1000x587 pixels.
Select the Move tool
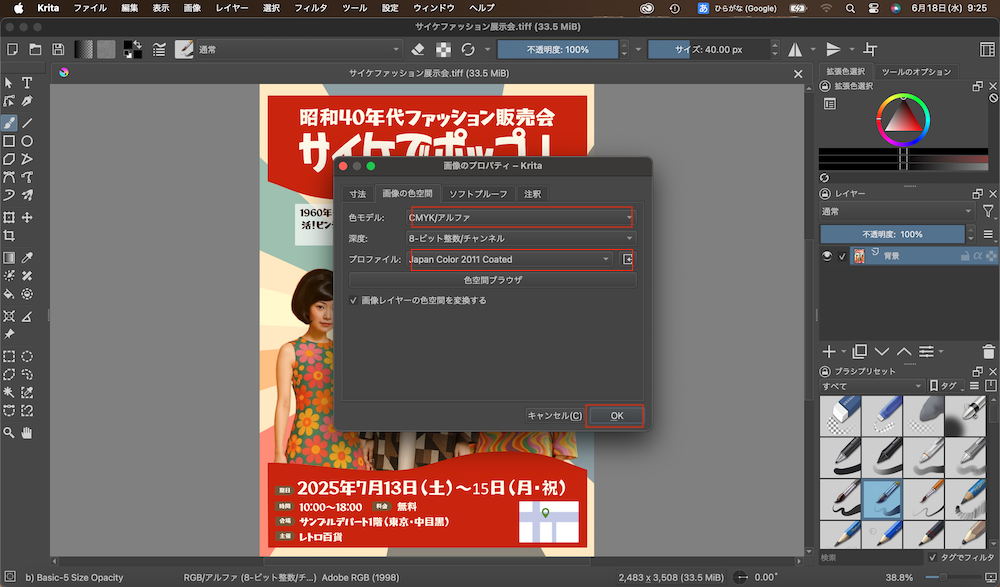27,218
